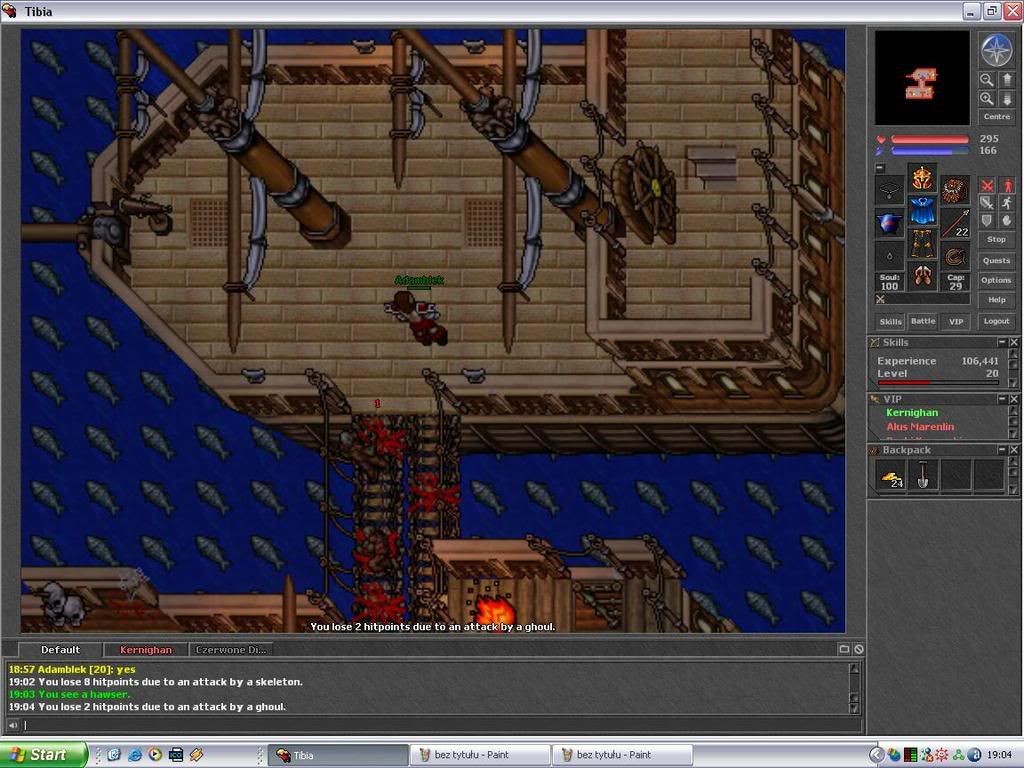Viewport: 1024px width, 768px height.
Task: Click the Skills panel scroll down arrow
Action: coord(1014,383)
